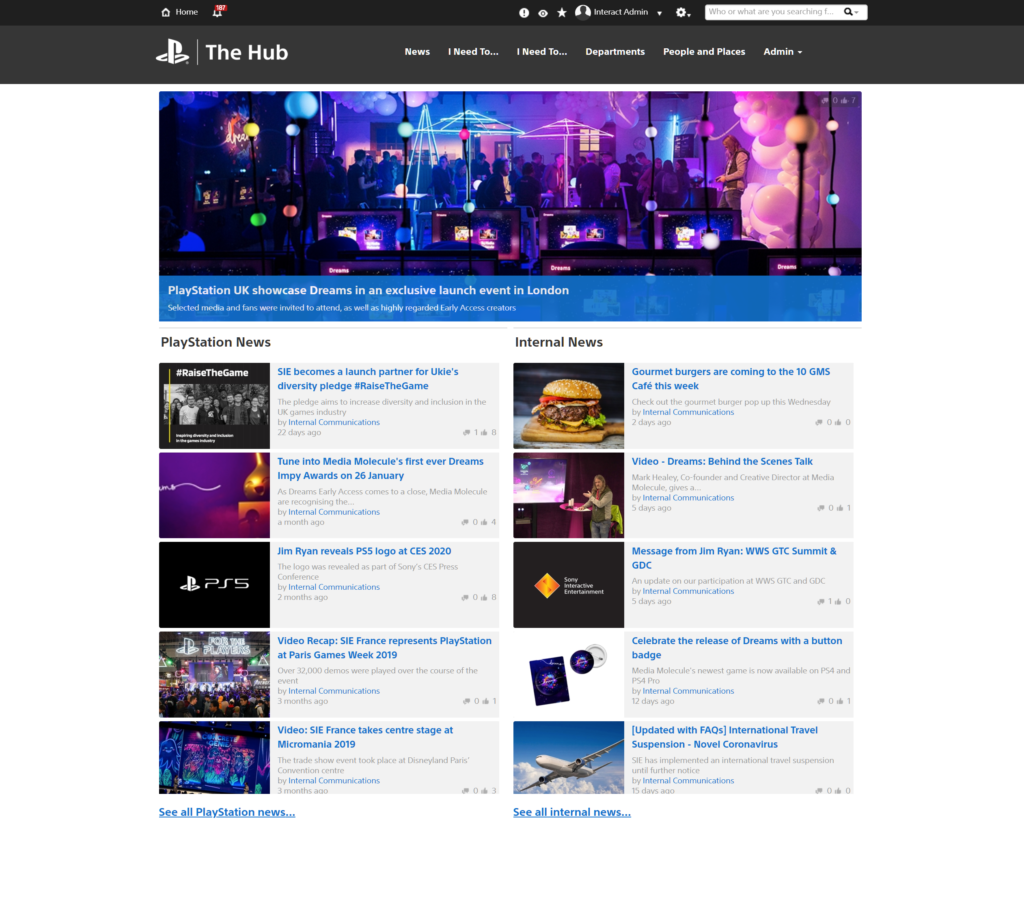Click the Home icon in top bar
Viewport: 1024px width, 912px height.
click(165, 12)
